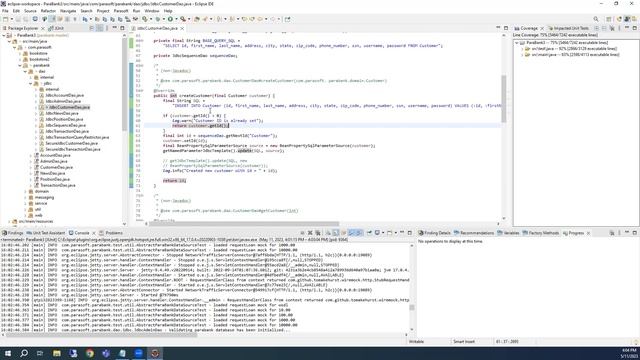Image resolution: width=640 pixels, height=360 pixels.
Task: Select JdbcSequenceDao.java in Package Explorer
Action: (65, 125)
